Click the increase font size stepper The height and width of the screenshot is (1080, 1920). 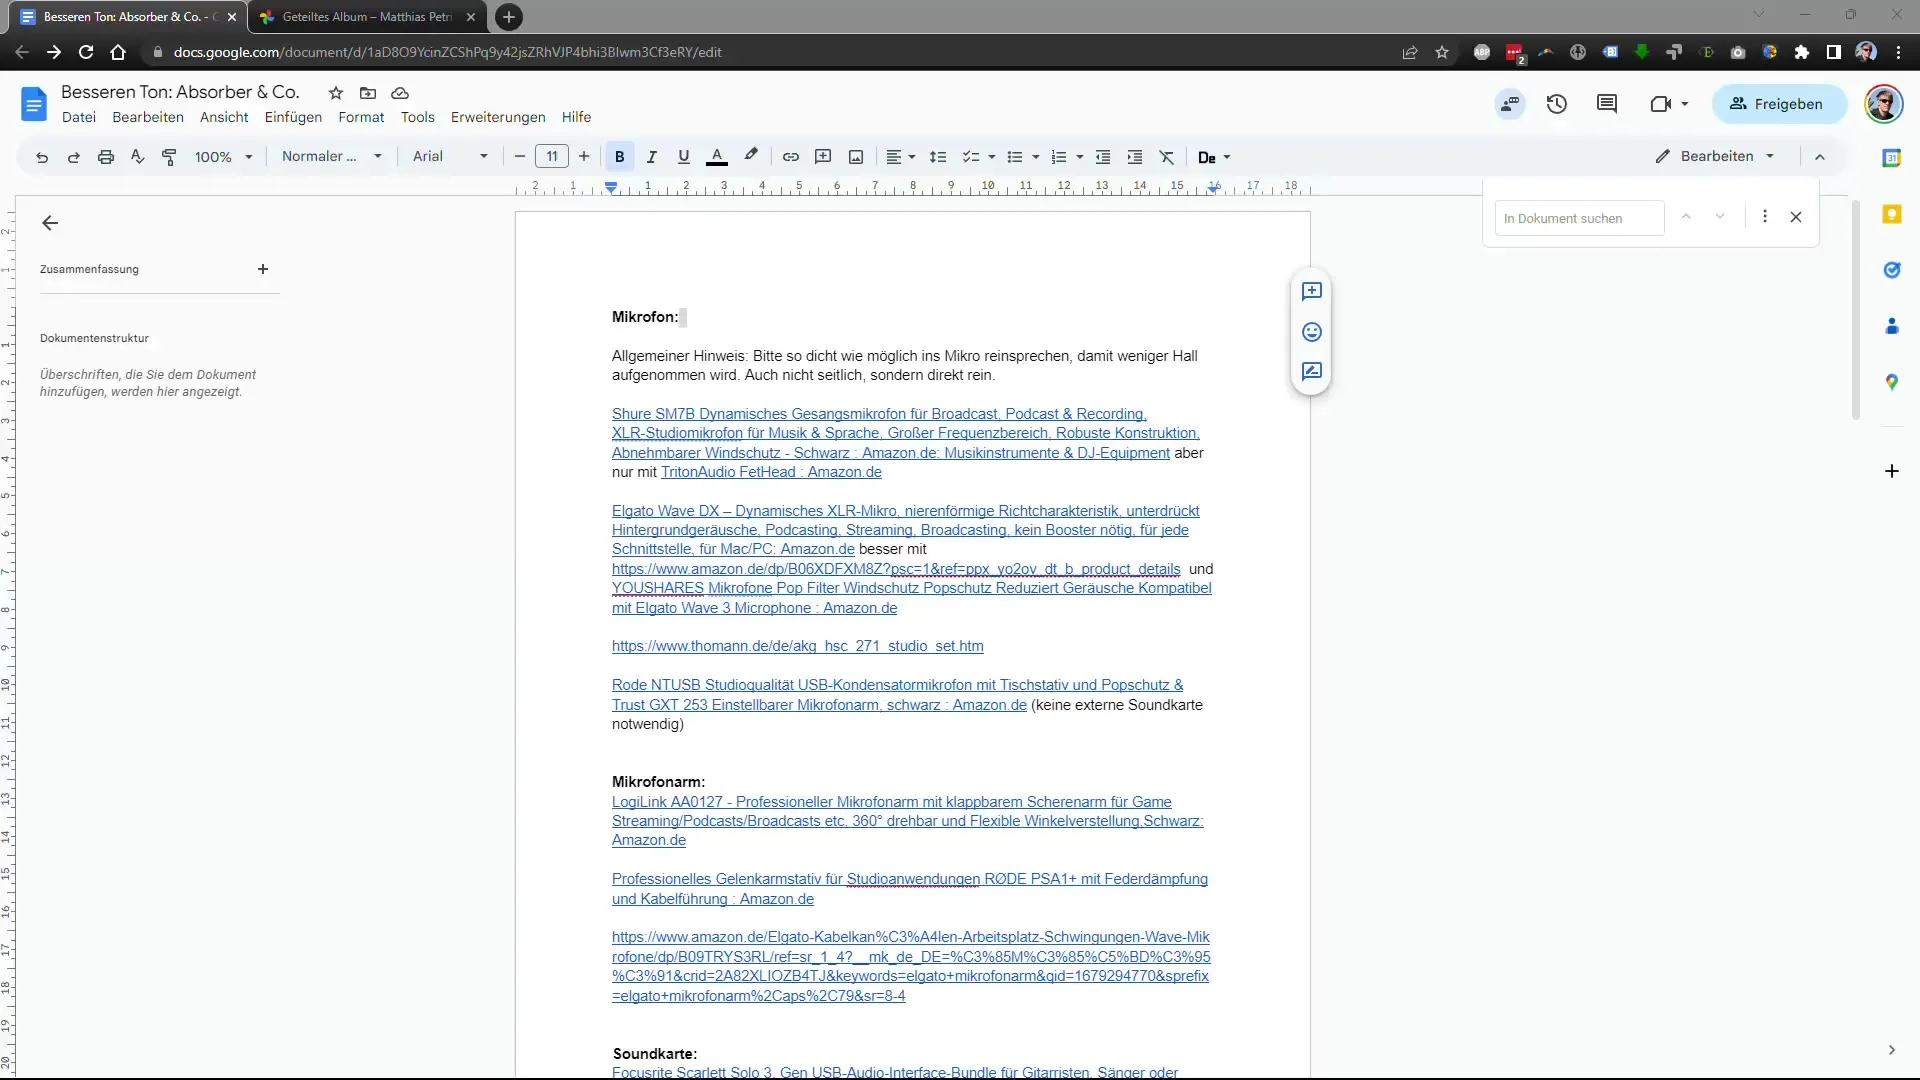[585, 157]
